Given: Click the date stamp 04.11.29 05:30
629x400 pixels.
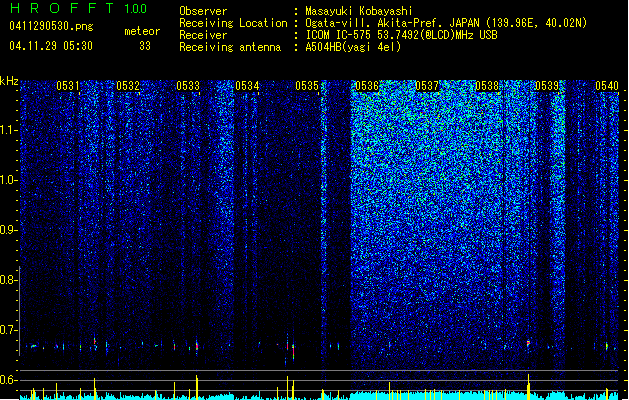Looking at the screenshot, I should coord(51,46).
